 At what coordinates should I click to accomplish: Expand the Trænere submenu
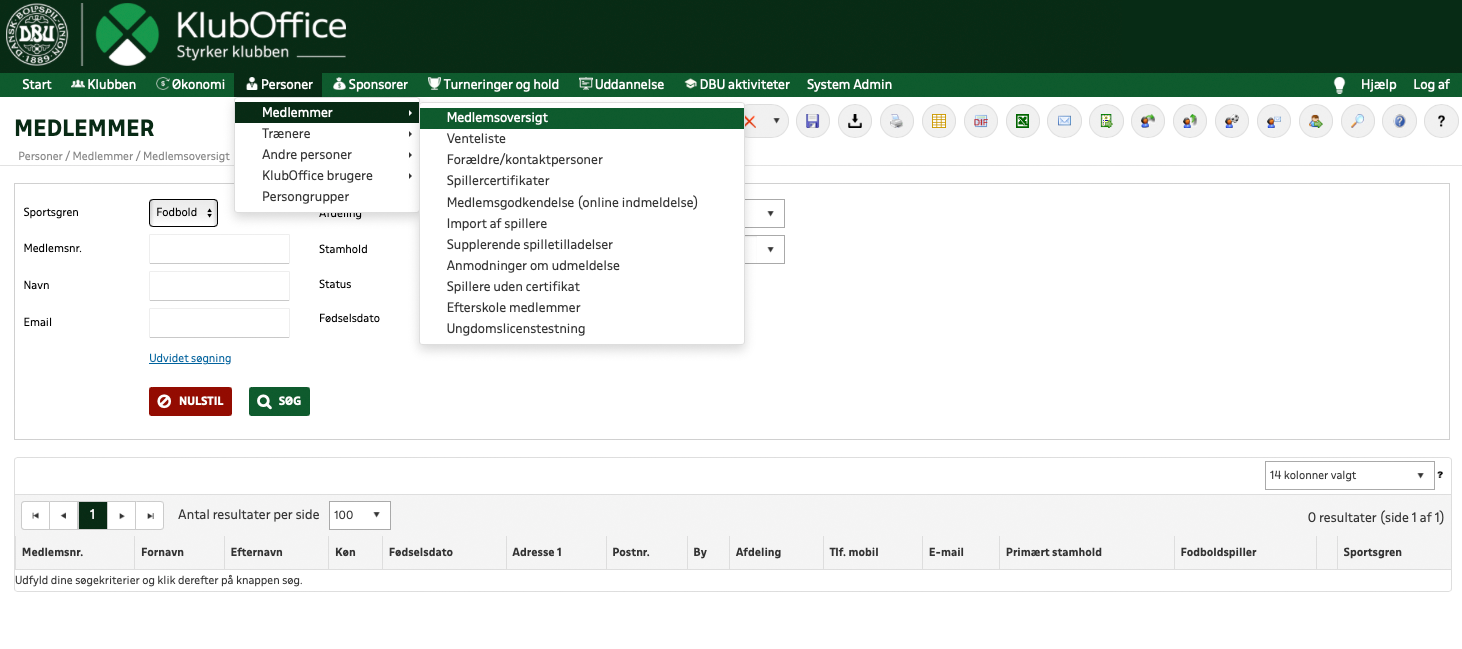coord(327,134)
